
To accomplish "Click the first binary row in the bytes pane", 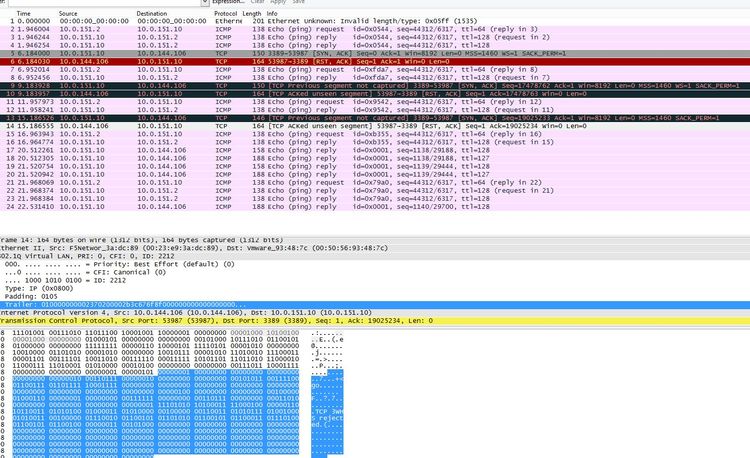I will pyautogui.click(x=155, y=333).
